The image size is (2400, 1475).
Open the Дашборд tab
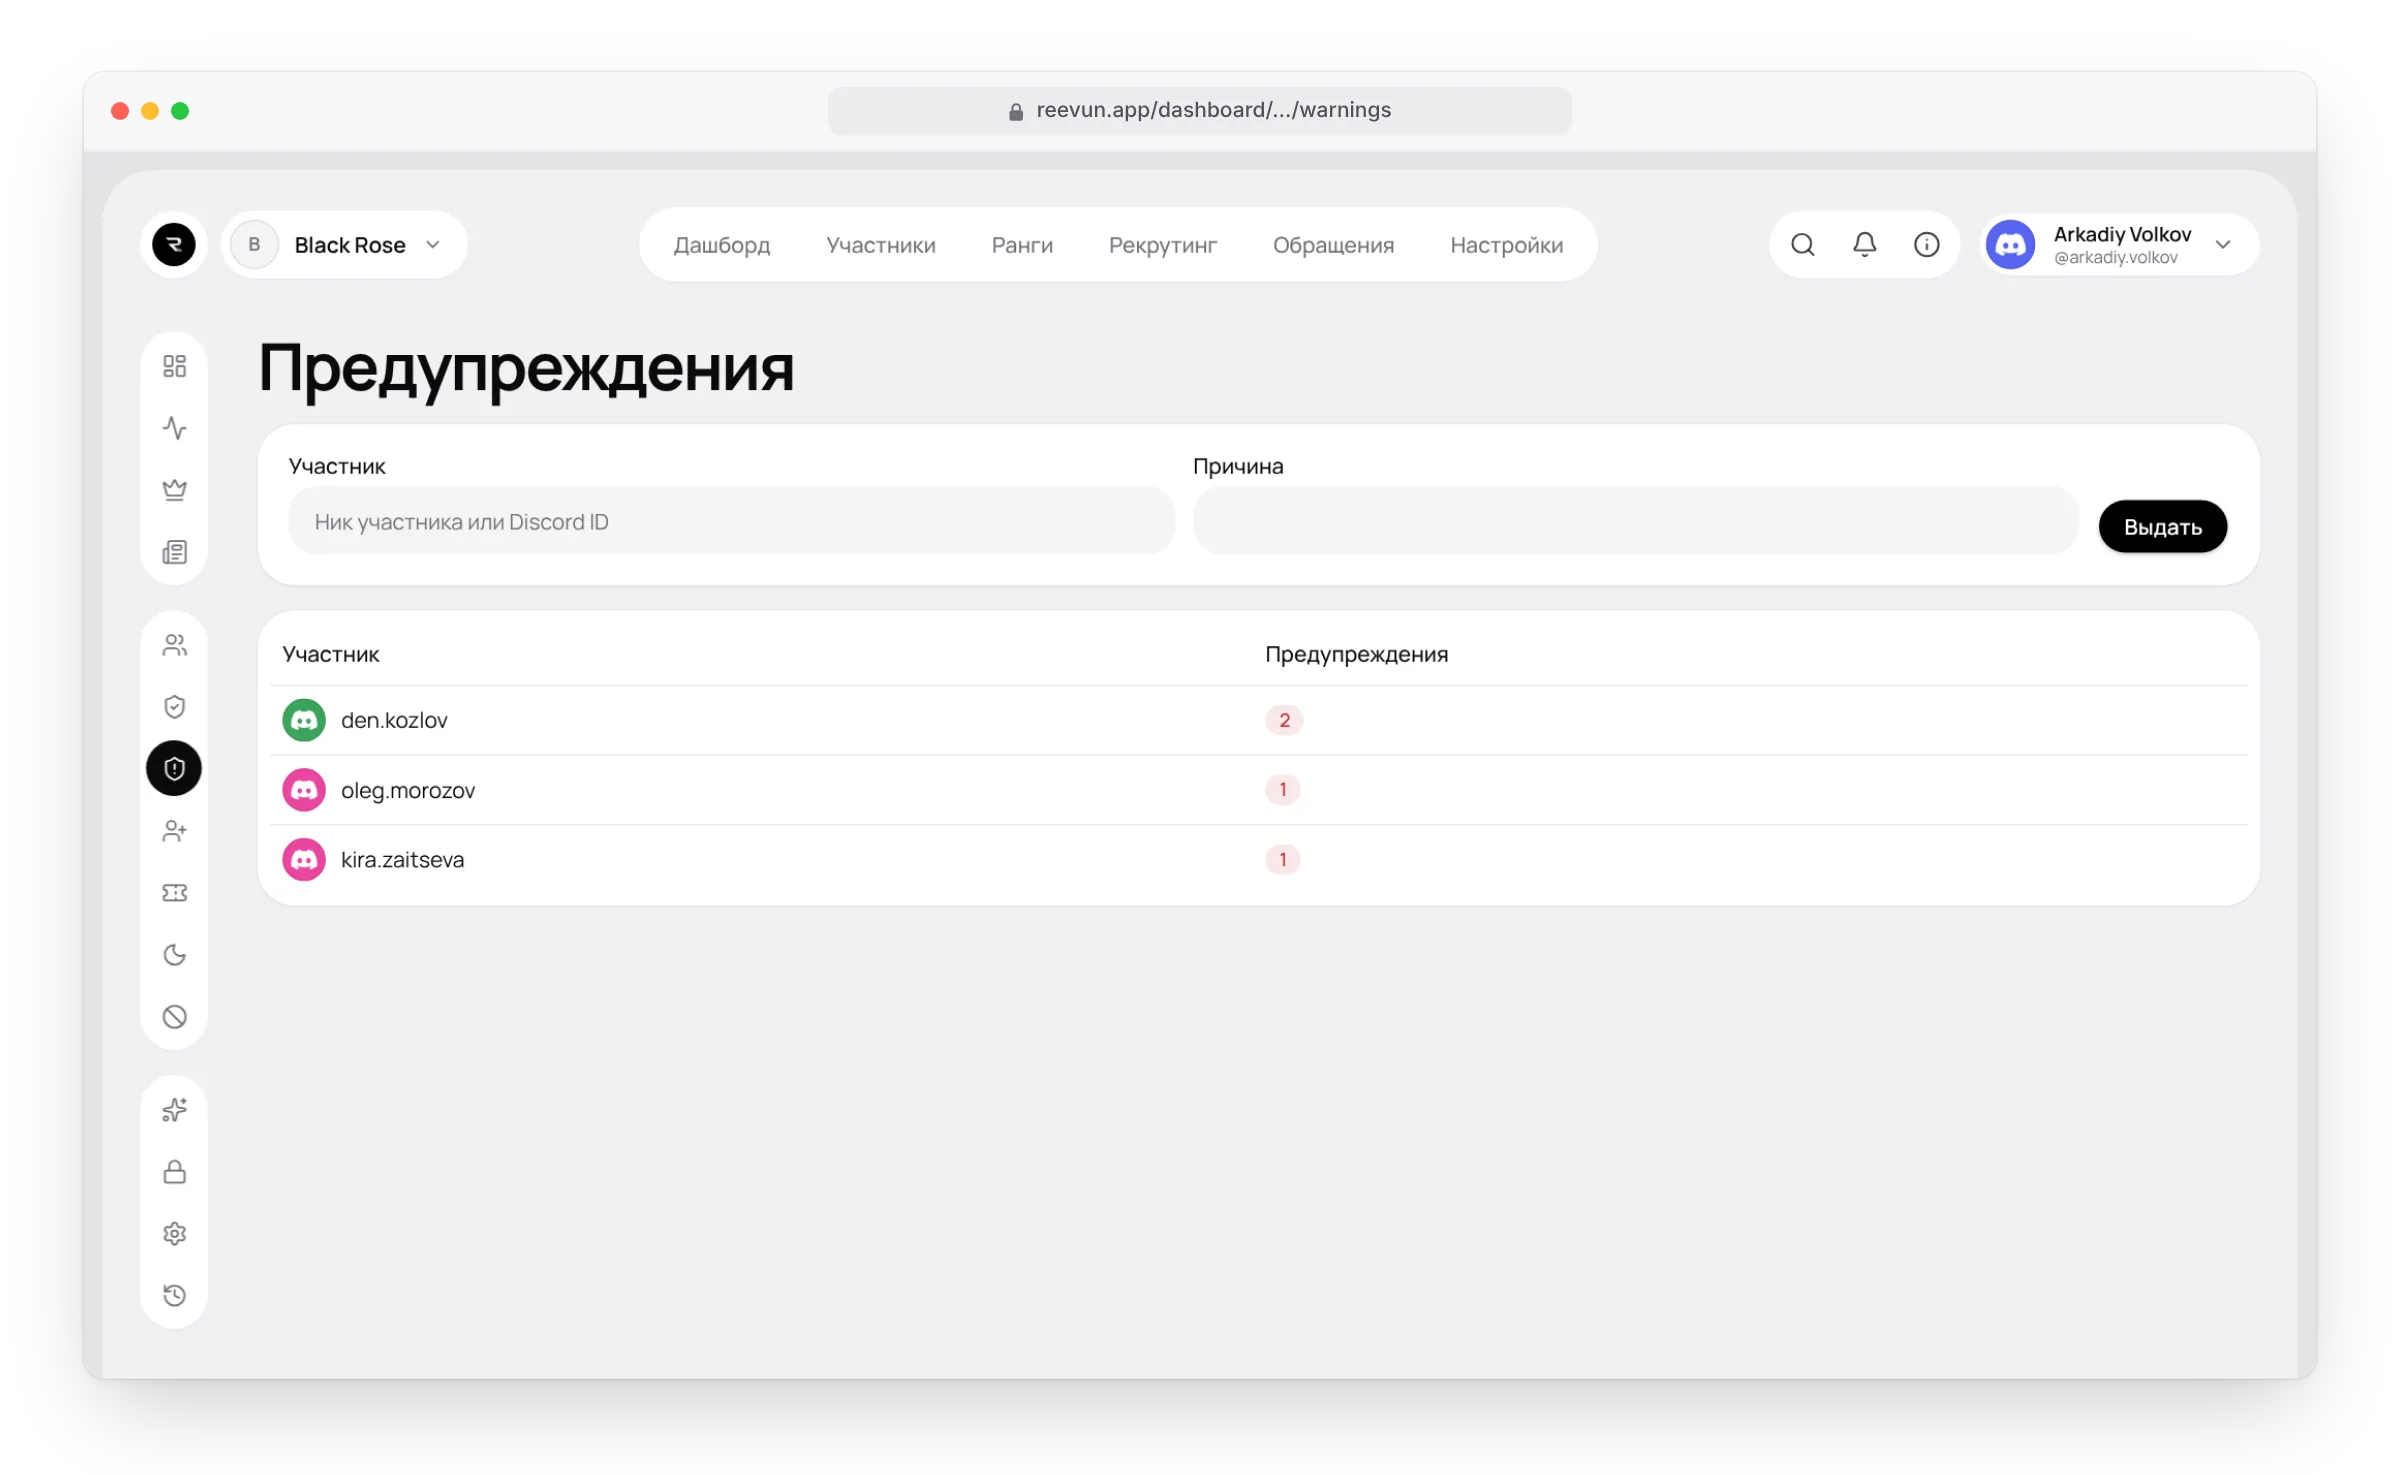point(721,245)
